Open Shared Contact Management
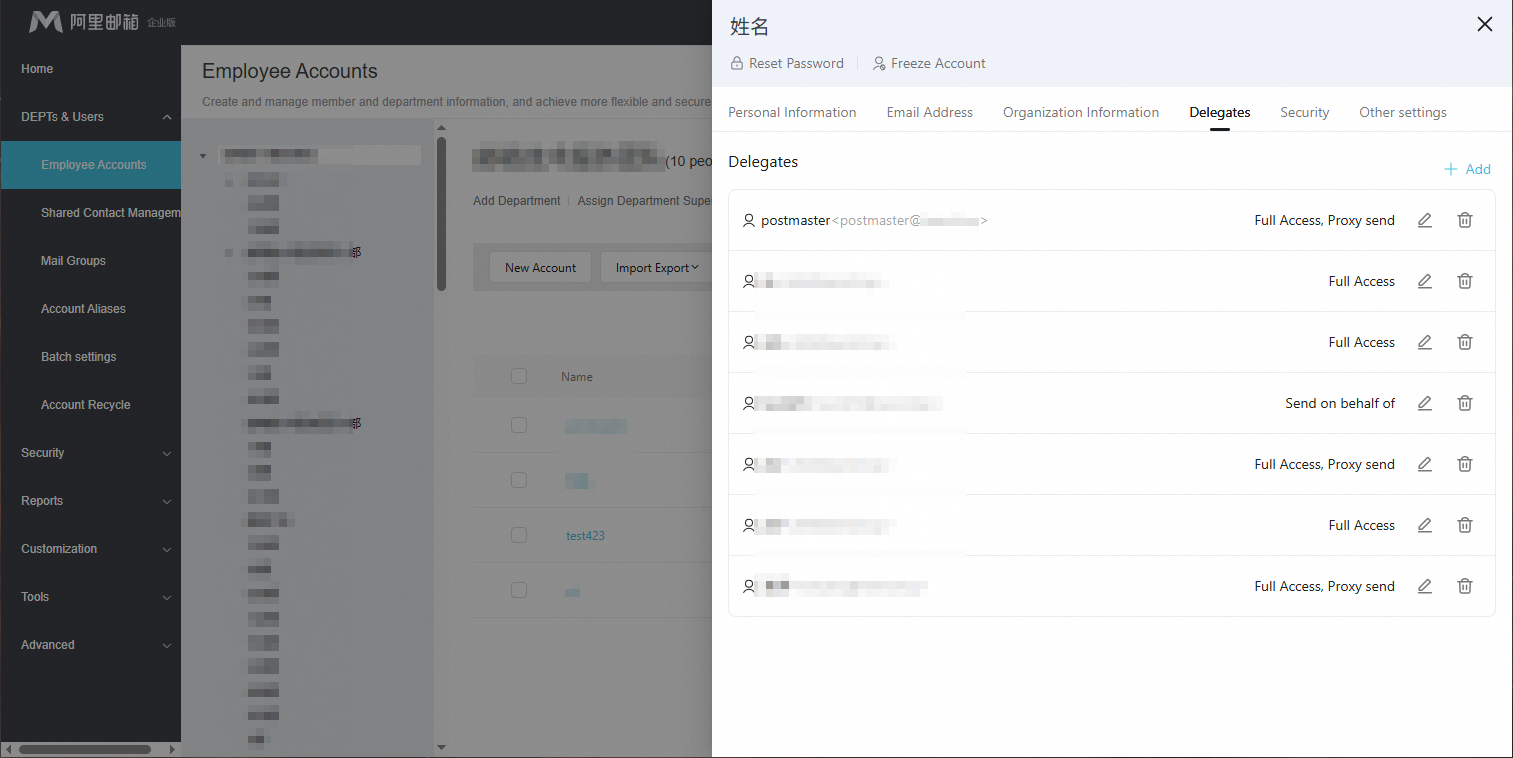The width and height of the screenshot is (1513, 758). tap(110, 213)
